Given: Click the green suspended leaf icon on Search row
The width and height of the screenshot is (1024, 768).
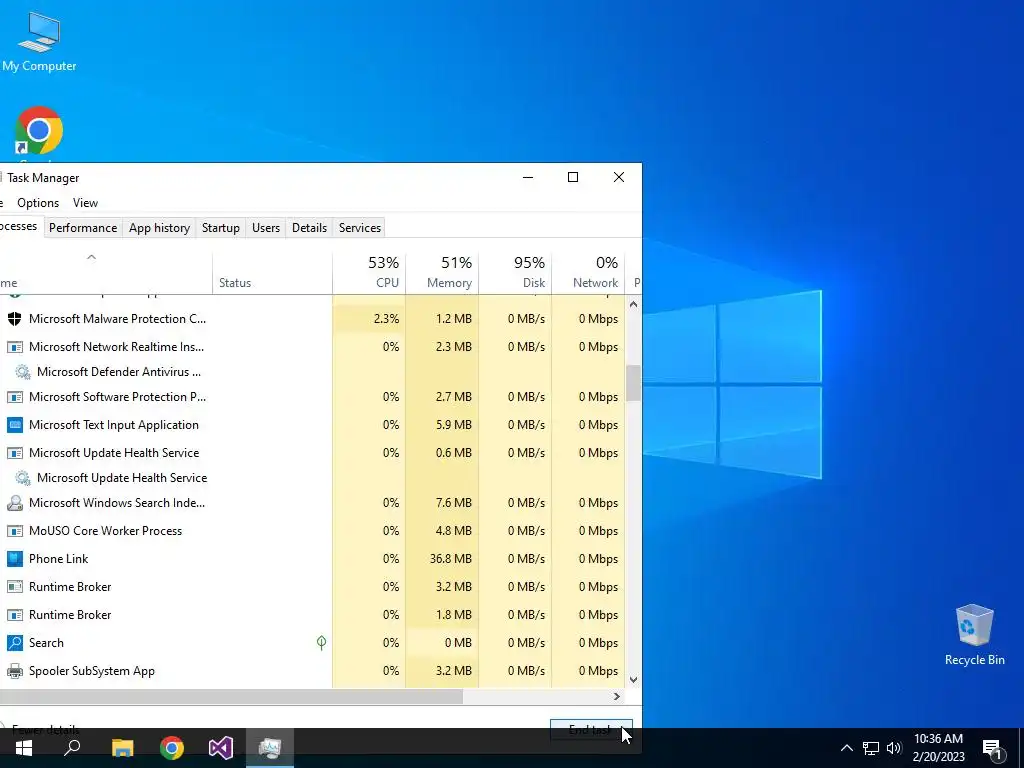Looking at the screenshot, I should tap(321, 643).
